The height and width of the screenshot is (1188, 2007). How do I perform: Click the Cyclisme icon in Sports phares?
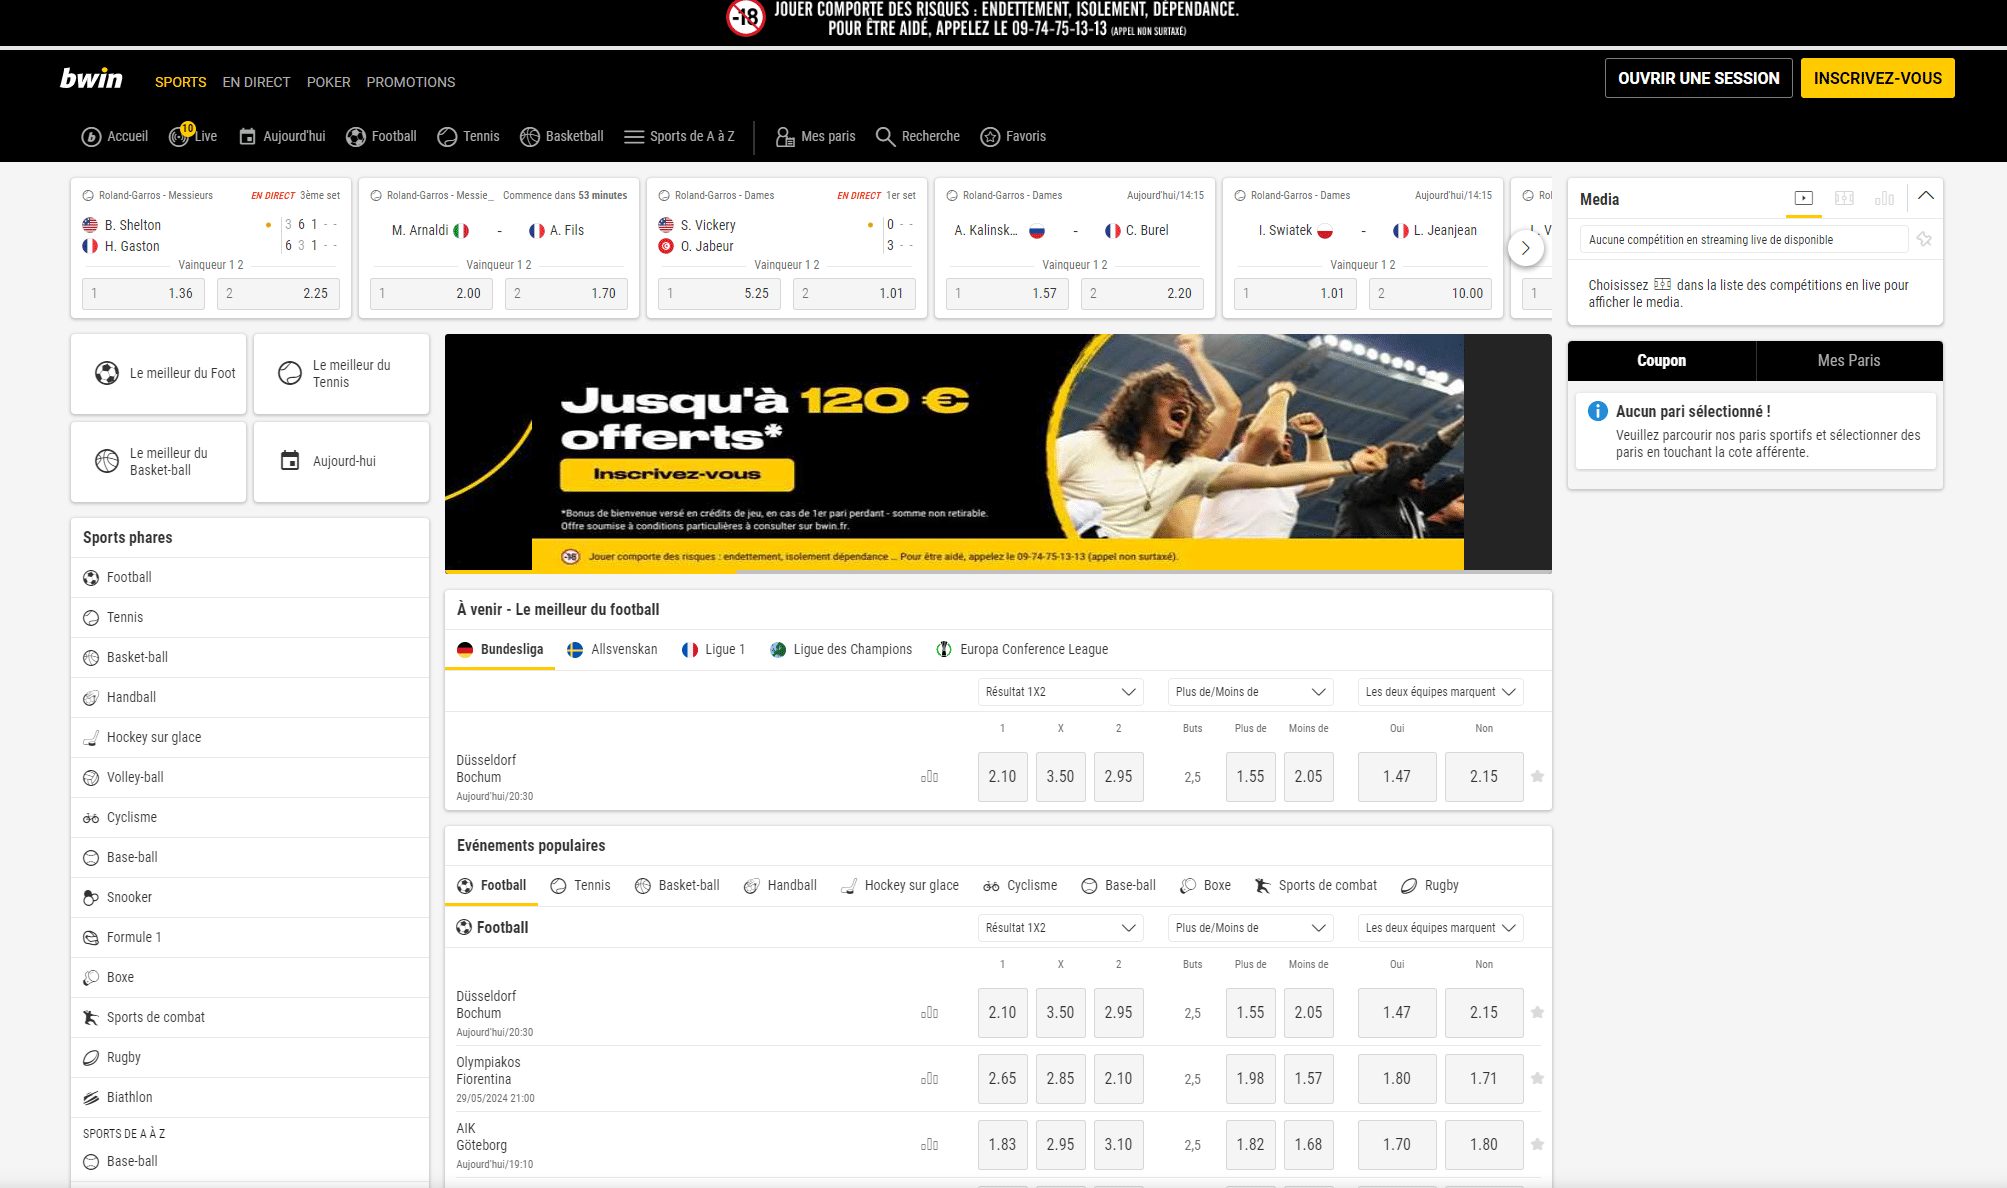tap(91, 818)
